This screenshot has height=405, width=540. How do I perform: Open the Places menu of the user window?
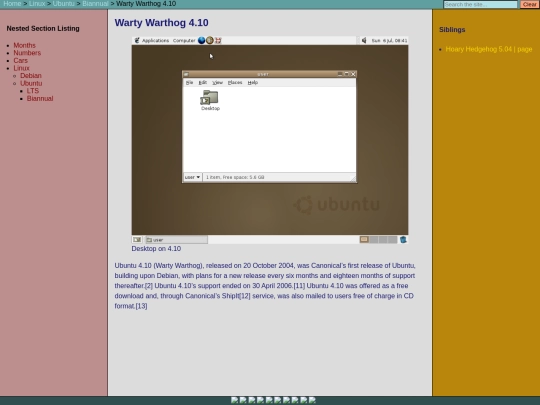[x=235, y=83]
